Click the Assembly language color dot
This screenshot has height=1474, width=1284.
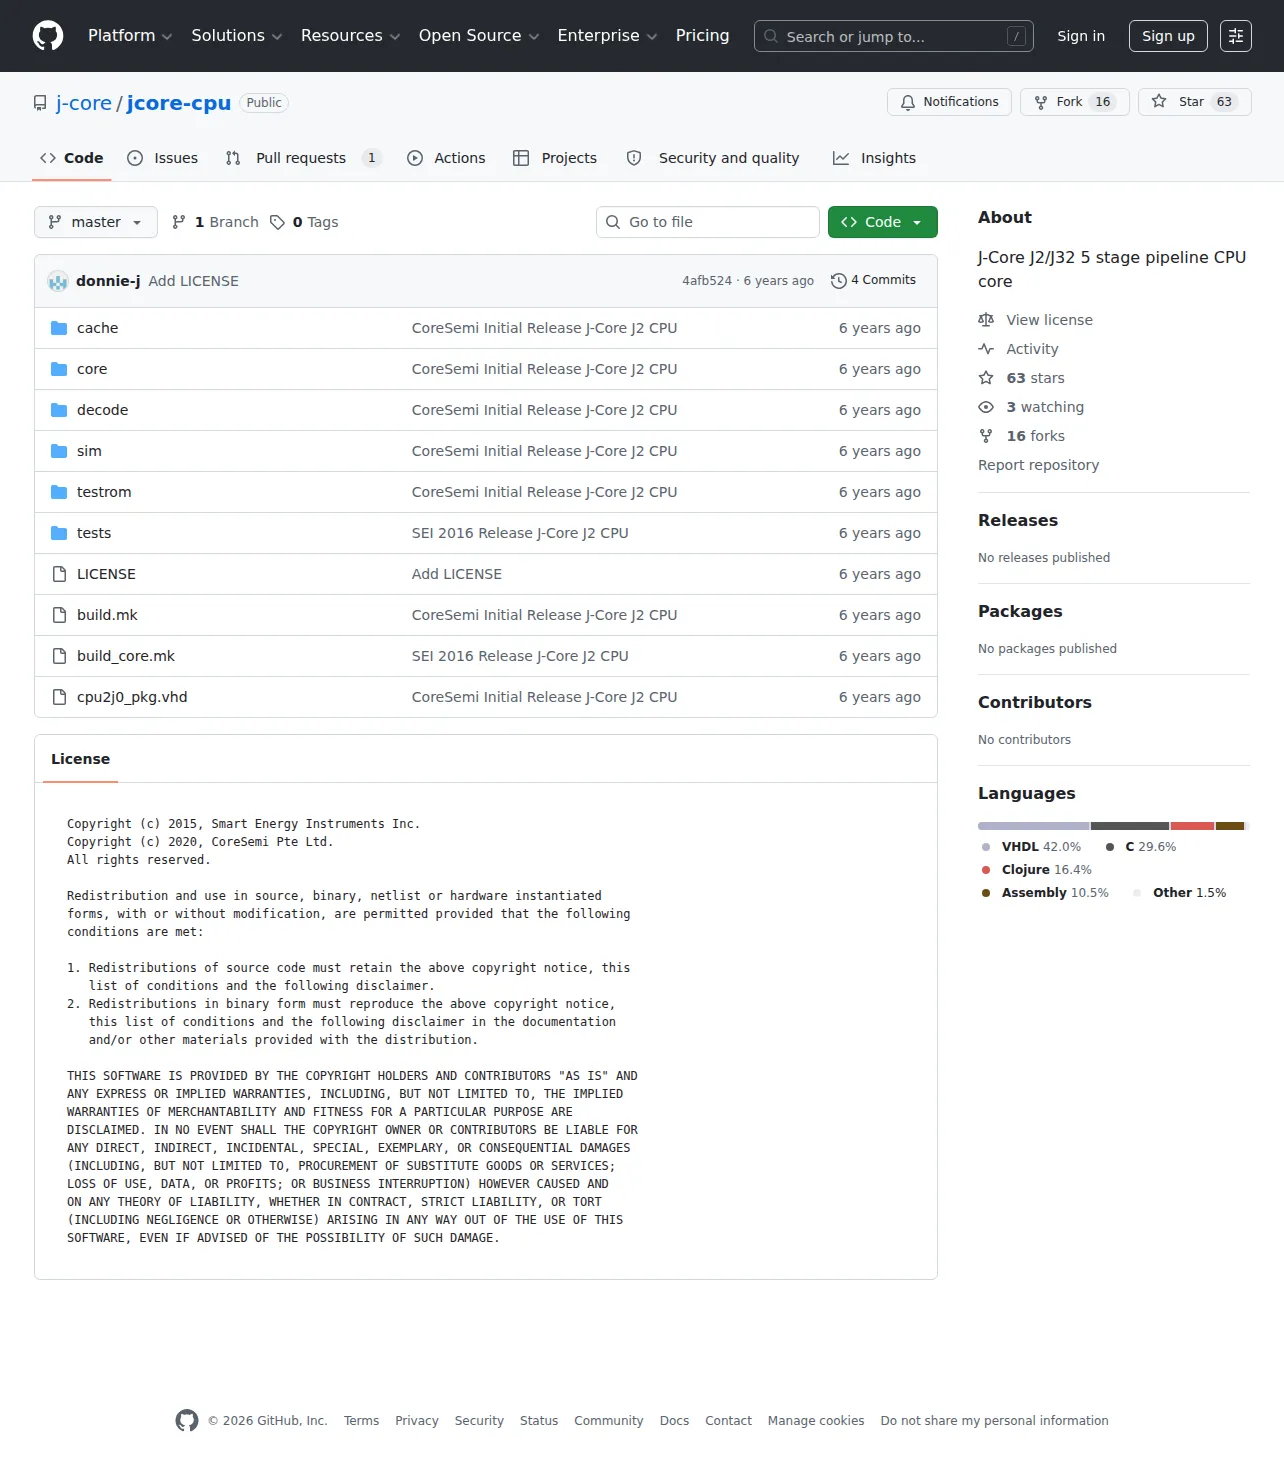point(986,893)
